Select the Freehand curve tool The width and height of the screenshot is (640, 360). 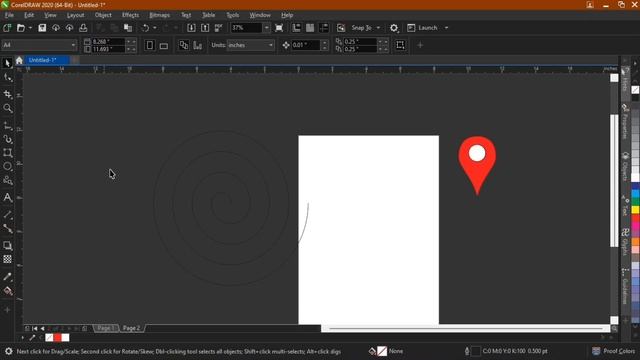[7, 126]
